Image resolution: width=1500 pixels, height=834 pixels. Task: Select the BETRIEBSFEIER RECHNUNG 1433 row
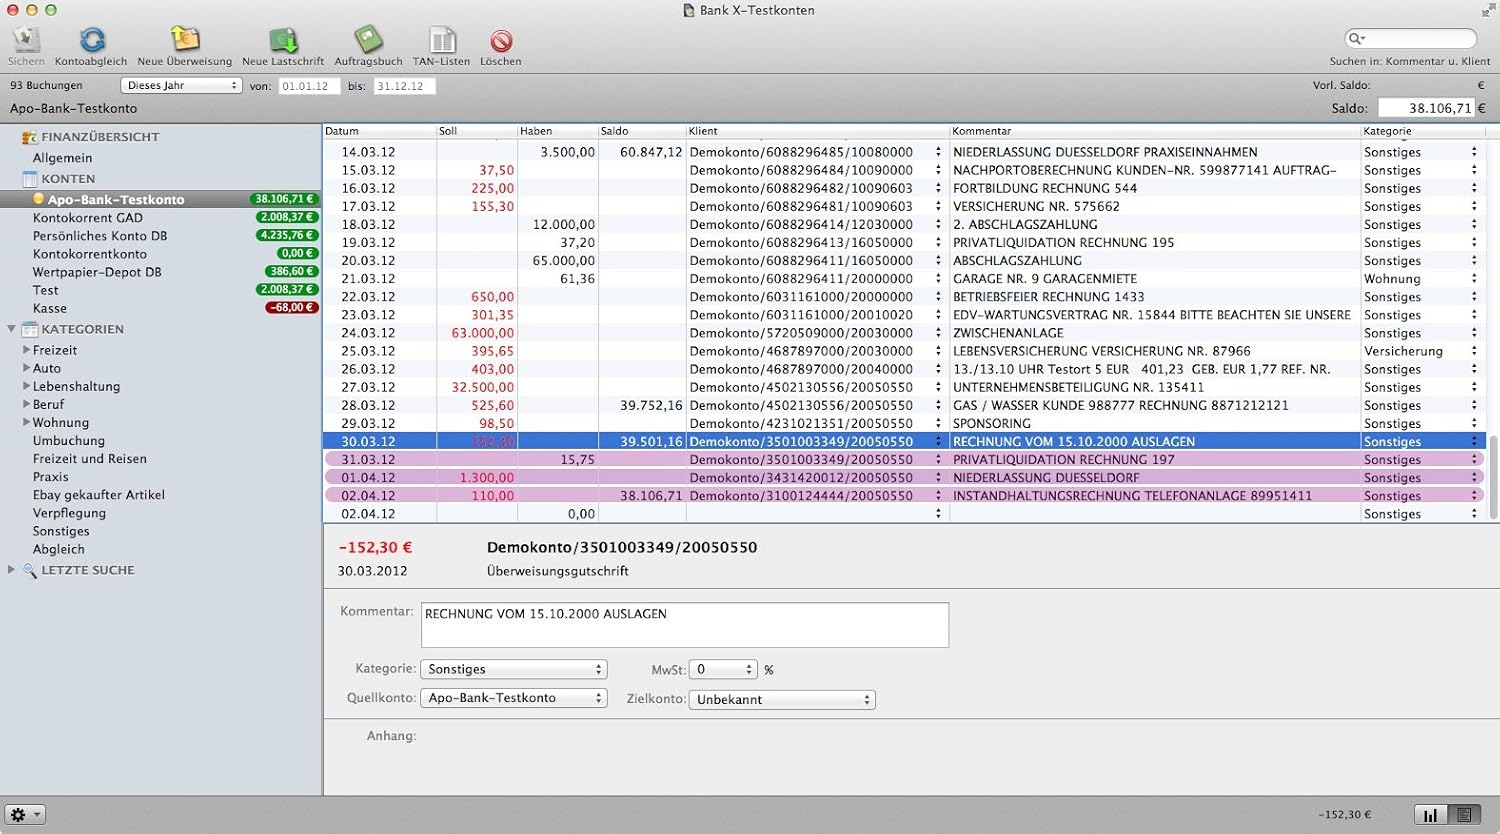[904, 297]
